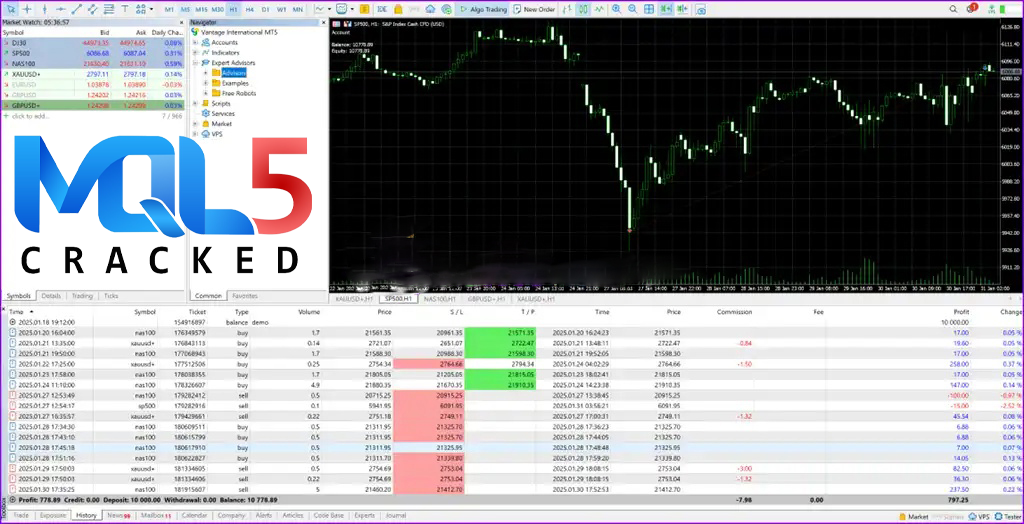
Task: Switch to GBPUSD+,H1 chart tab
Action: (x=486, y=299)
